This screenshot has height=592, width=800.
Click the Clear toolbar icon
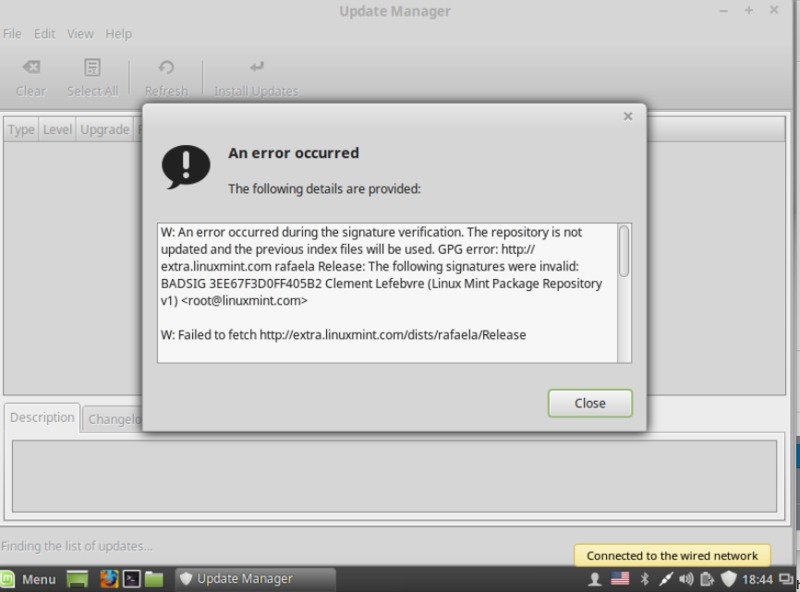click(31, 77)
